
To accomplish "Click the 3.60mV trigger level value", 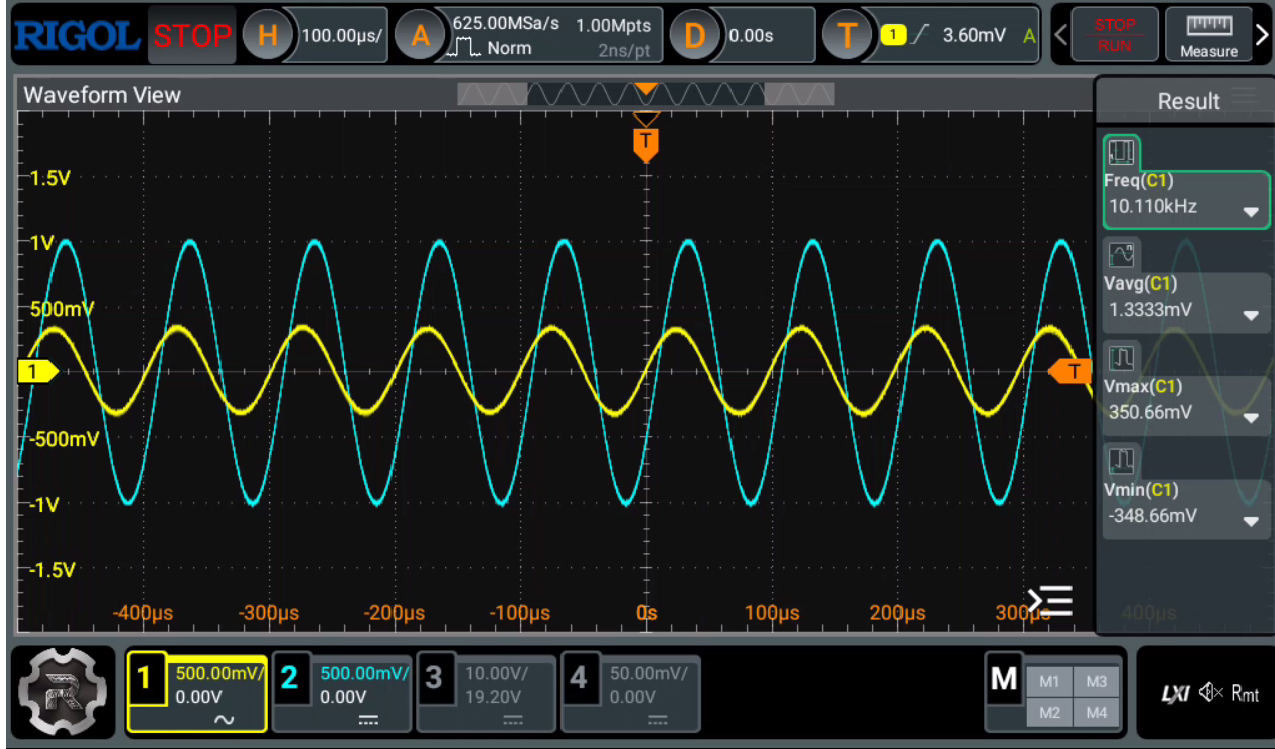I will pyautogui.click(x=974, y=36).
